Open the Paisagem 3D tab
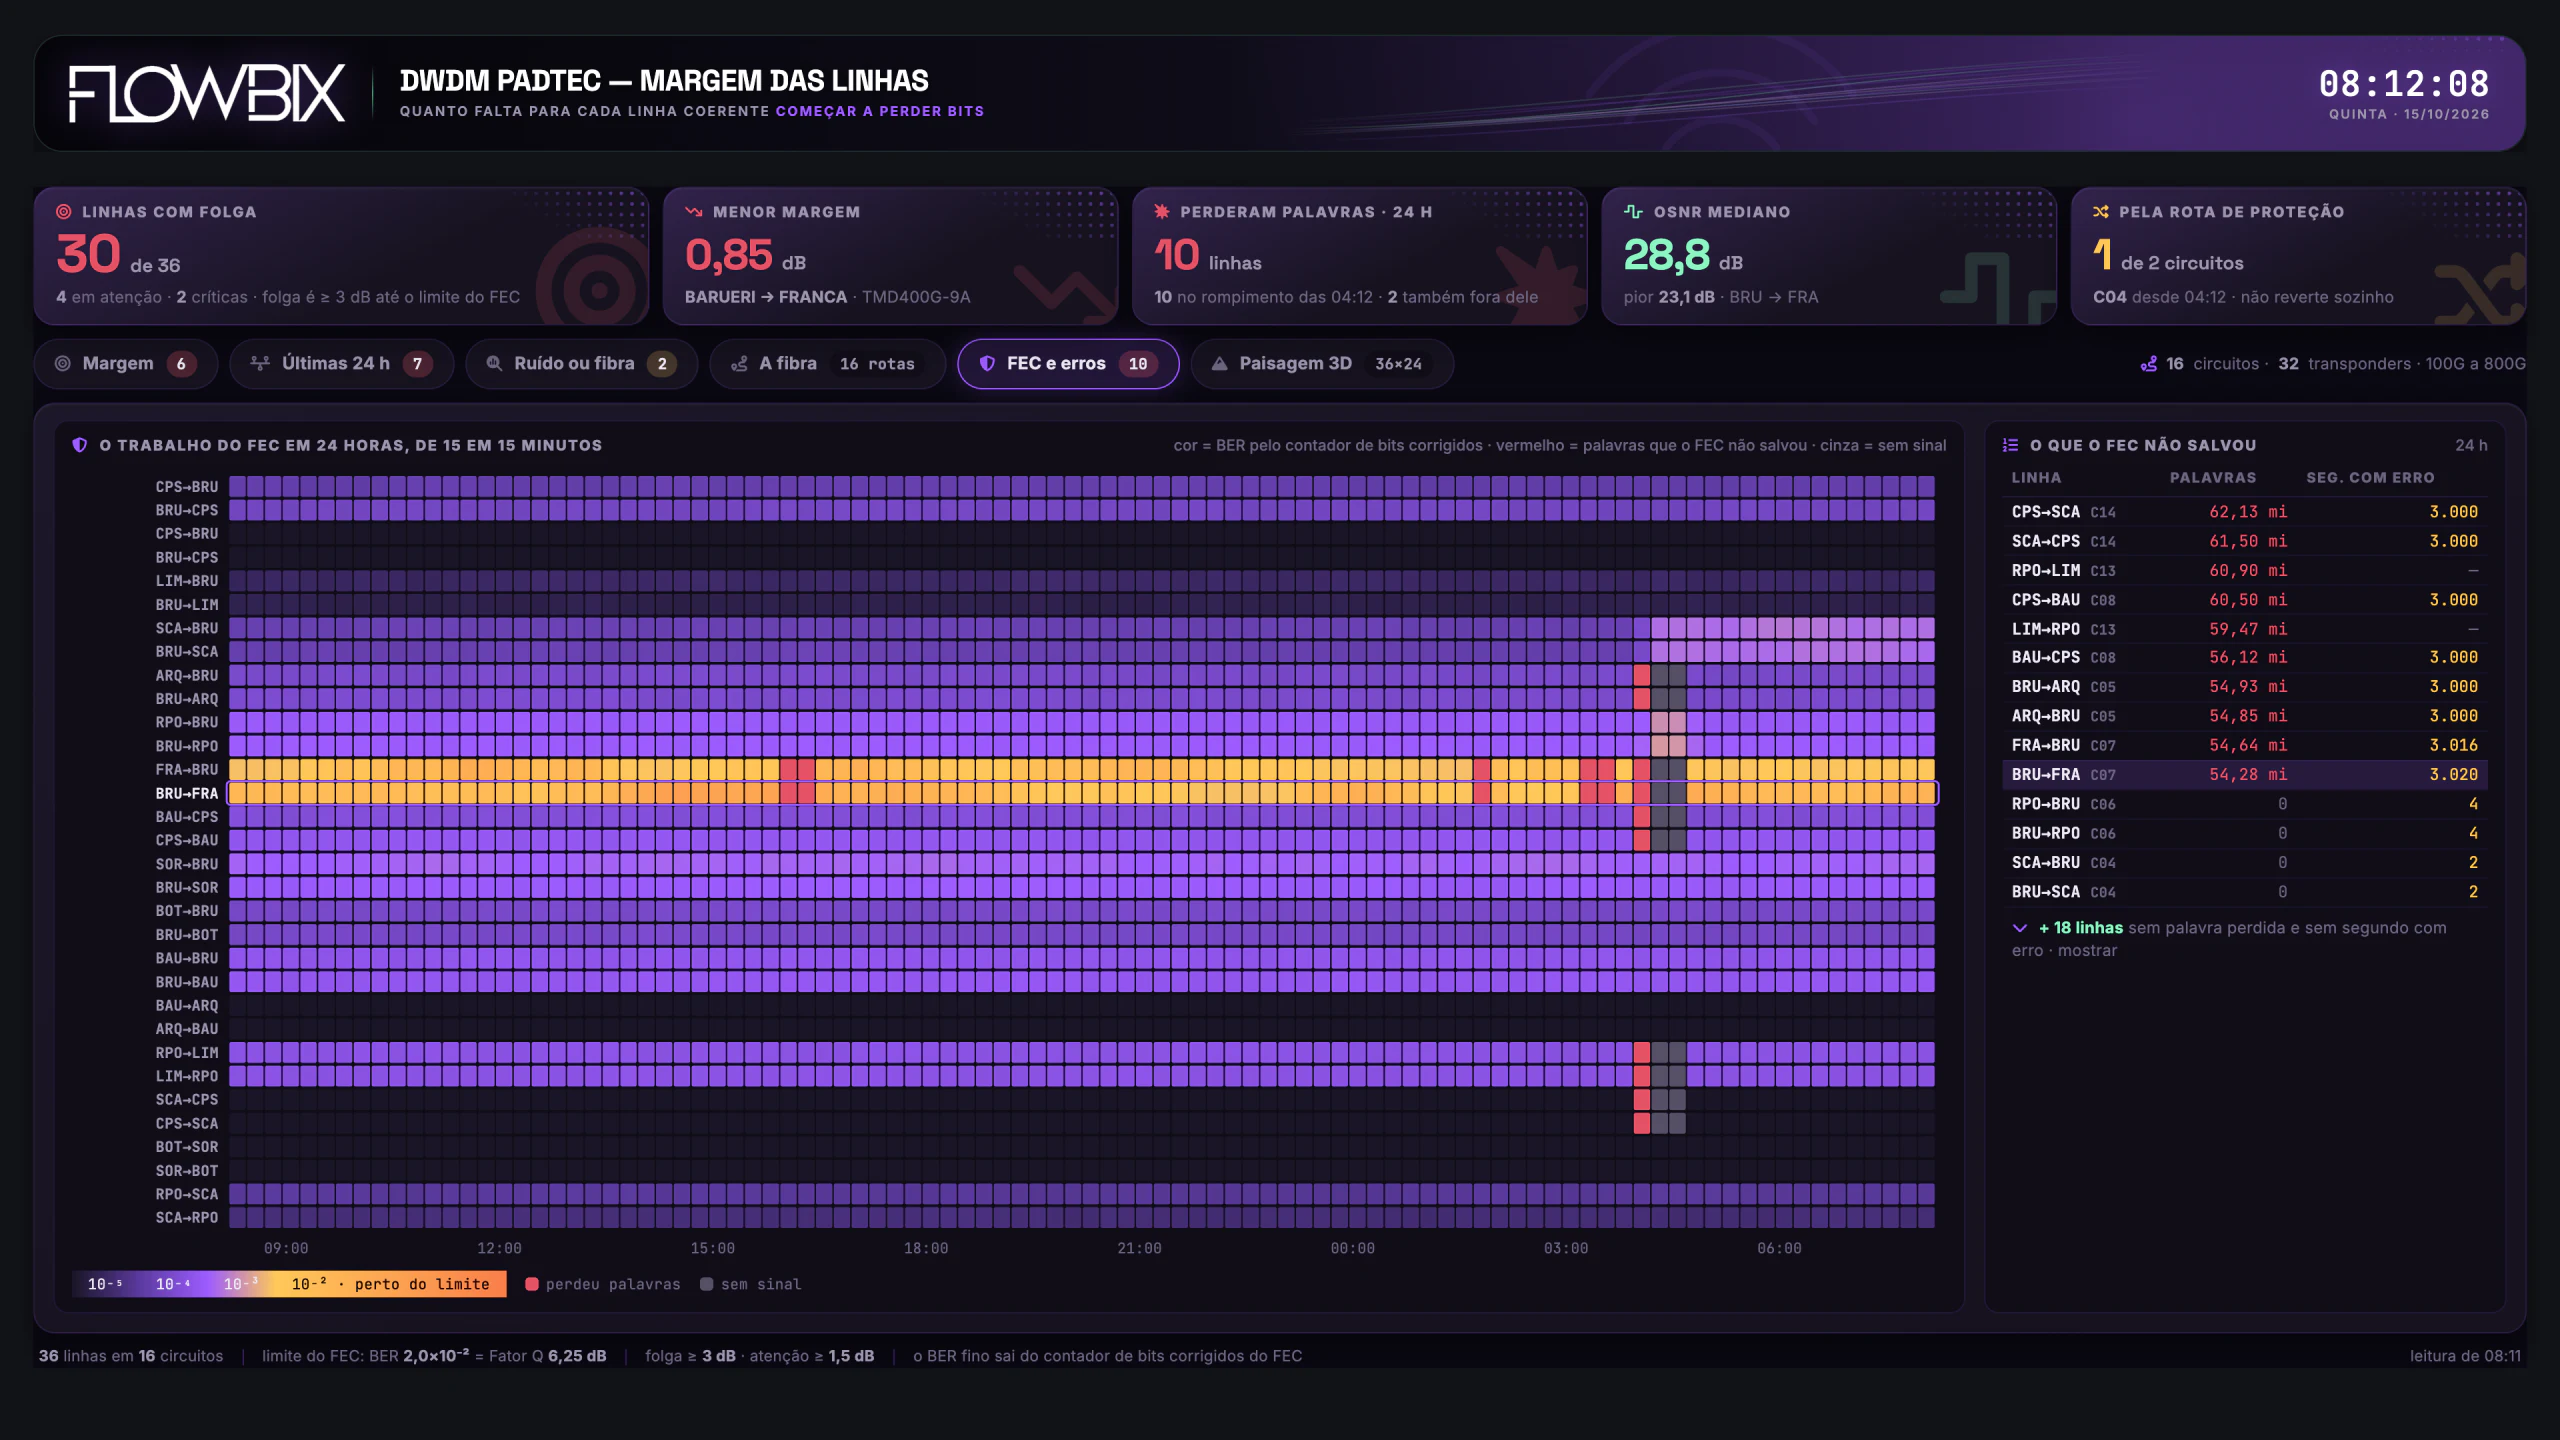2560x1440 pixels. point(1322,364)
